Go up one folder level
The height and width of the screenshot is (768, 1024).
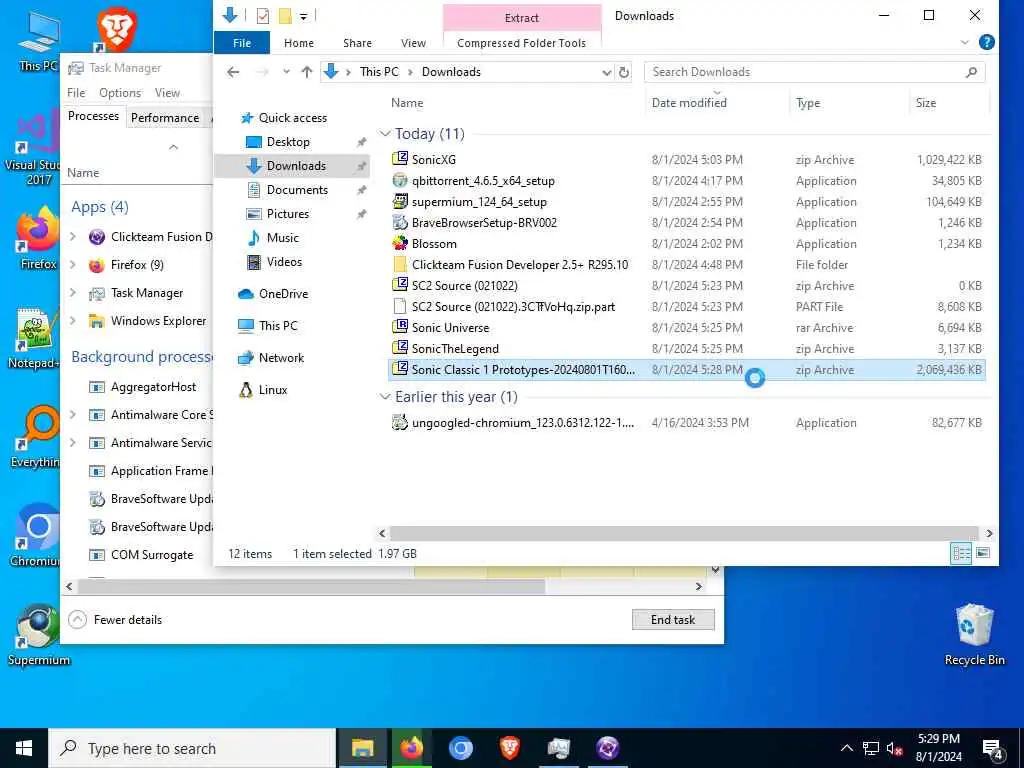[307, 72]
